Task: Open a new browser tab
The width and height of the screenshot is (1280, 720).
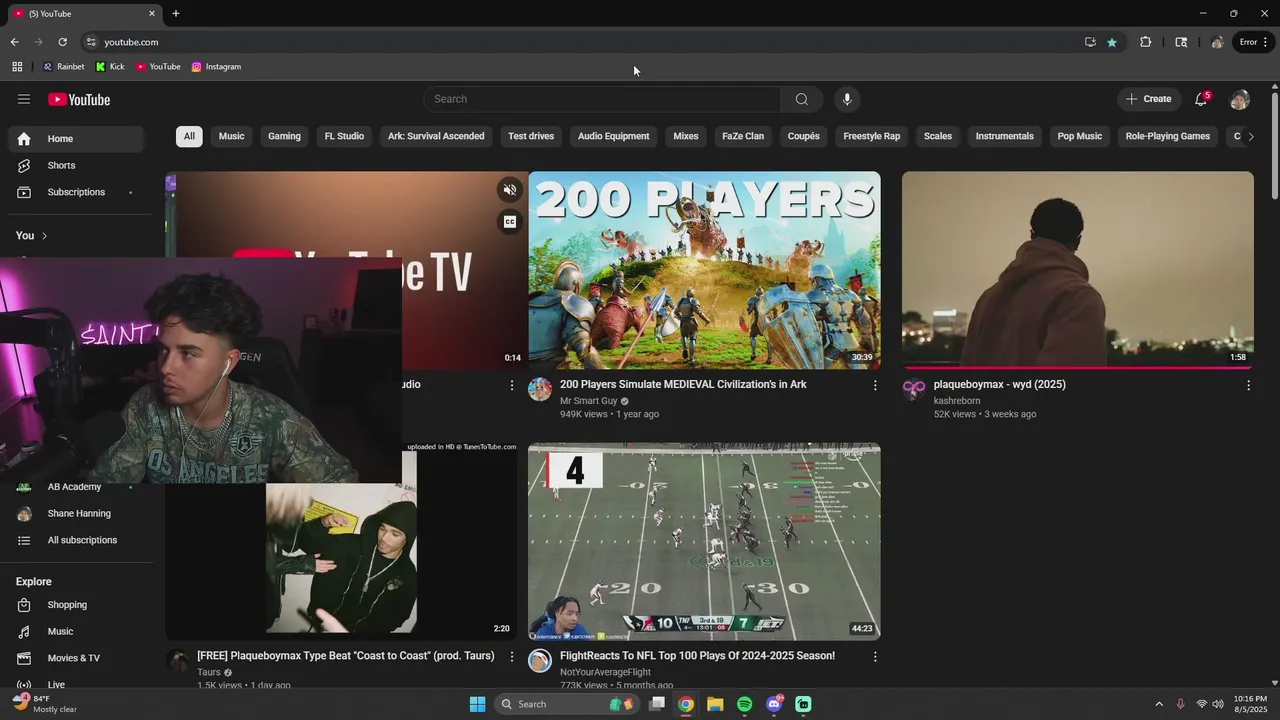Action: pyautogui.click(x=176, y=14)
